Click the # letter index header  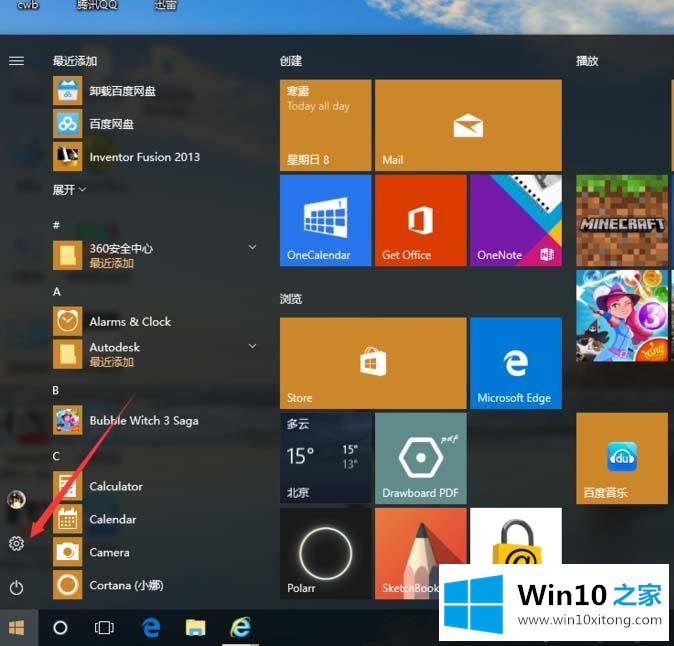56,225
